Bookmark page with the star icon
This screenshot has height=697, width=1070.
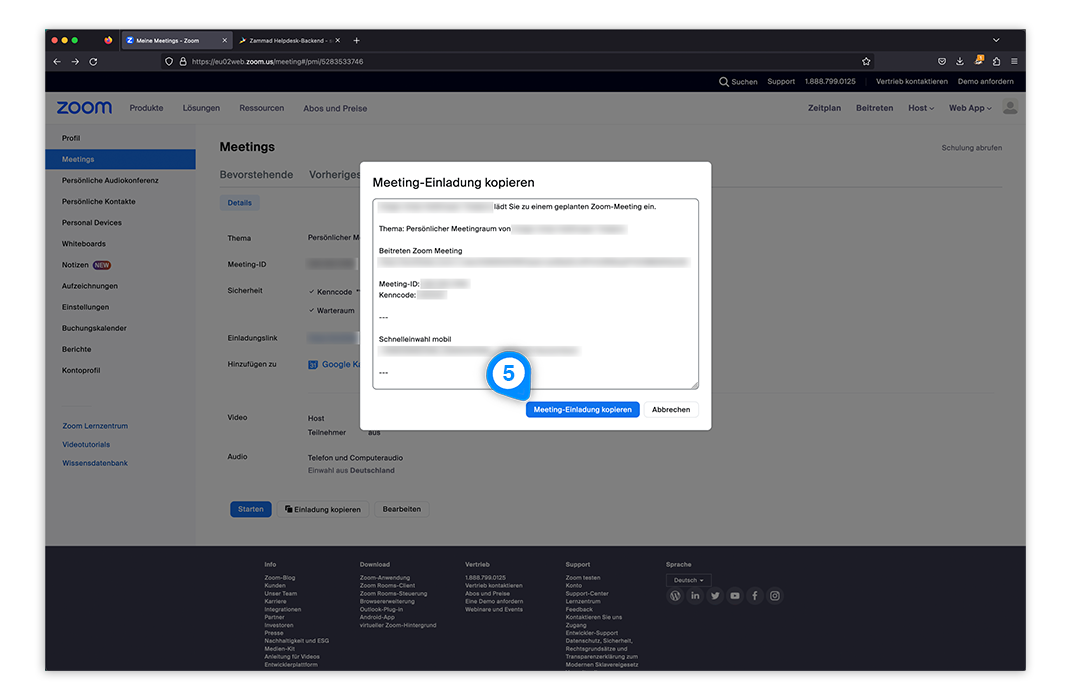[866, 61]
